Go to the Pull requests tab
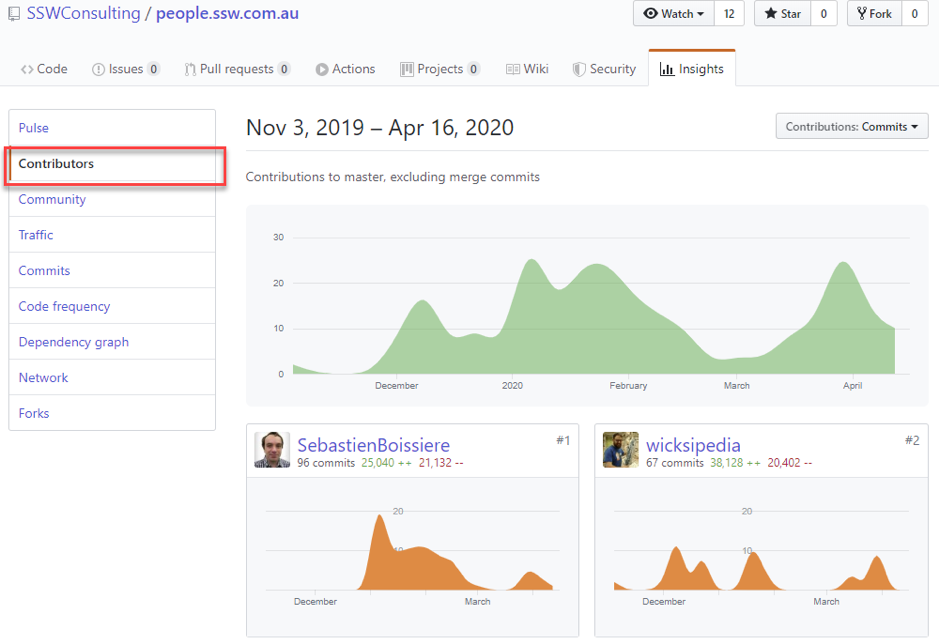Image resolution: width=939 pixels, height=643 pixels. 237,69
